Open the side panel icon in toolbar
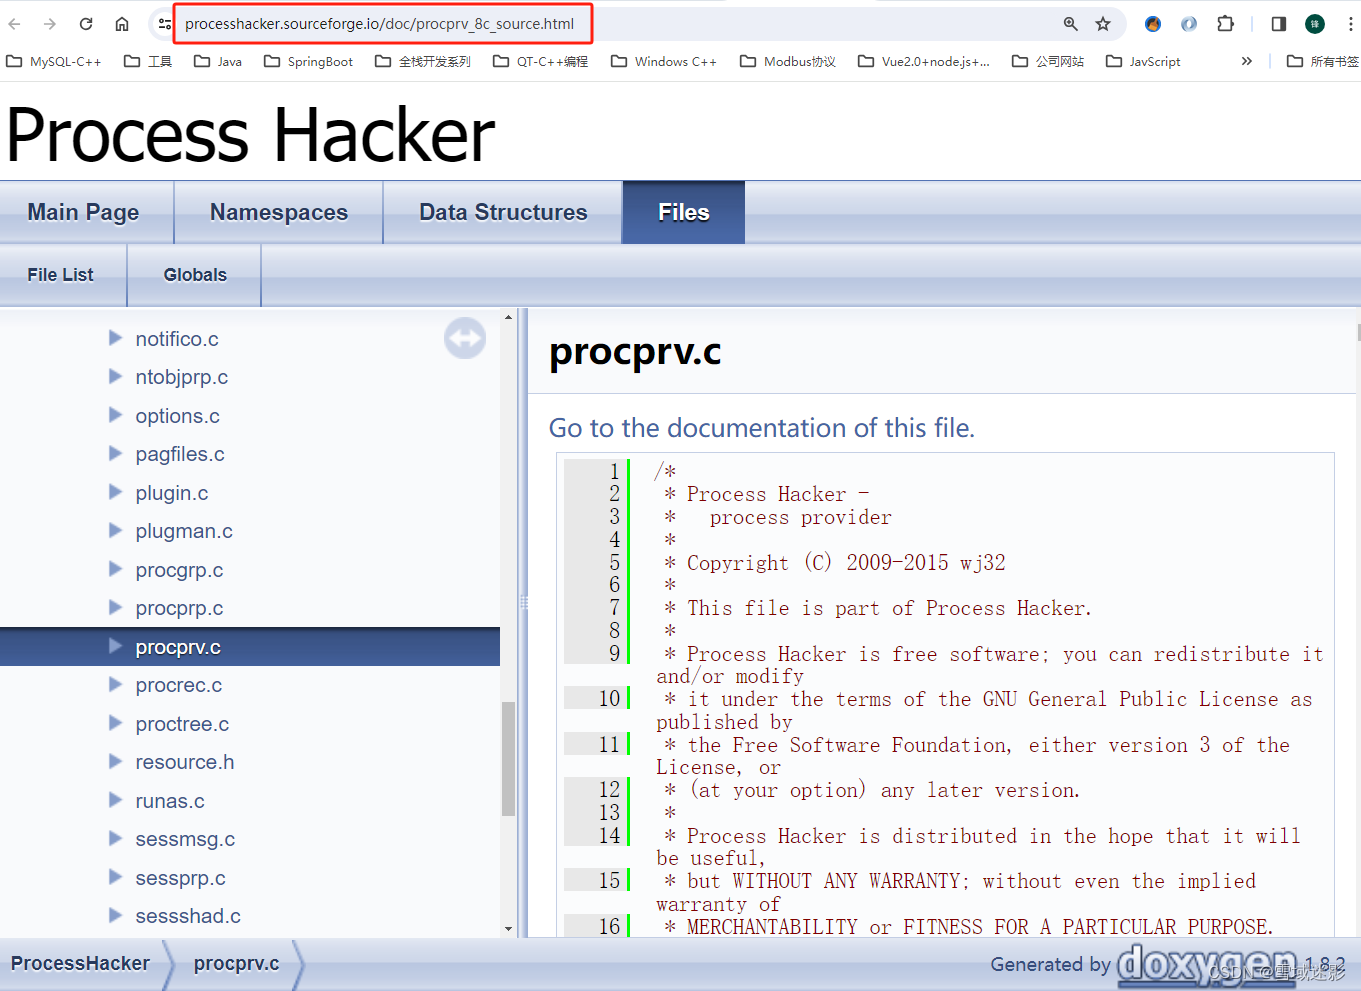 click(x=1278, y=23)
